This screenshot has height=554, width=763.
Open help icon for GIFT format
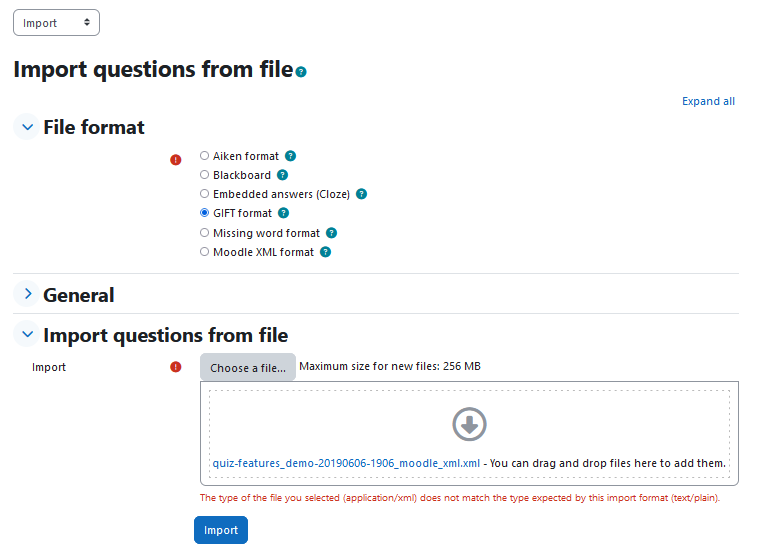283,213
